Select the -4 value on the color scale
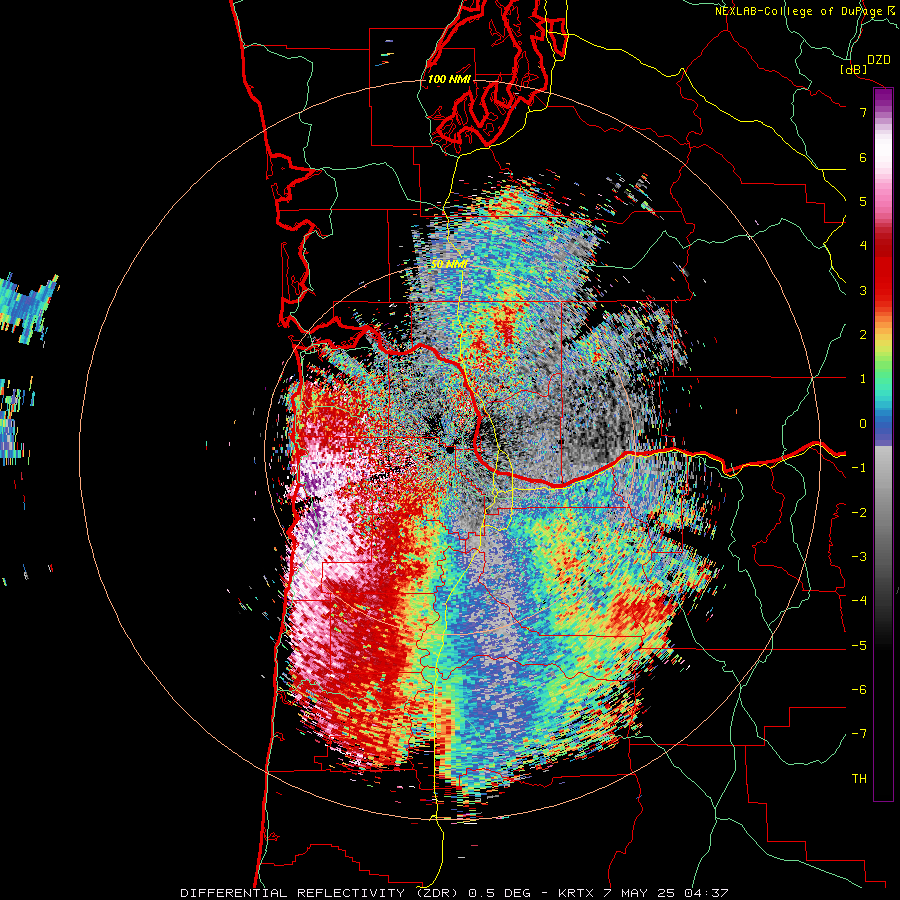 pyautogui.click(x=859, y=600)
